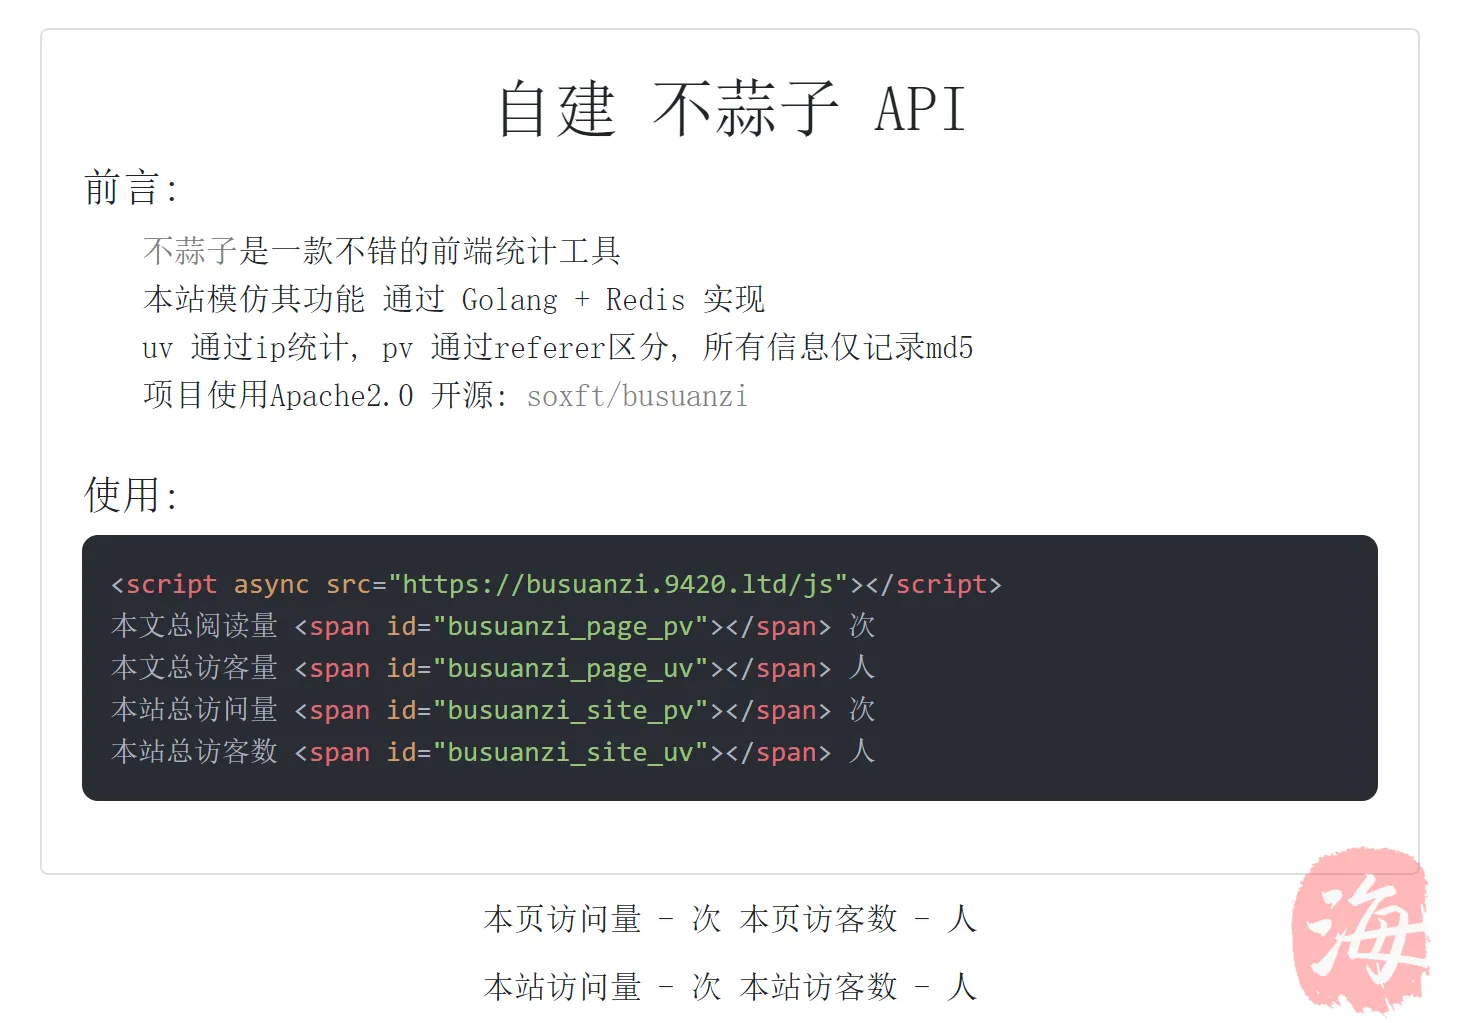Image resolution: width=1457 pixels, height=1023 pixels.
Task: Click the busuanzi_site_uv span code line
Action: click(x=492, y=752)
